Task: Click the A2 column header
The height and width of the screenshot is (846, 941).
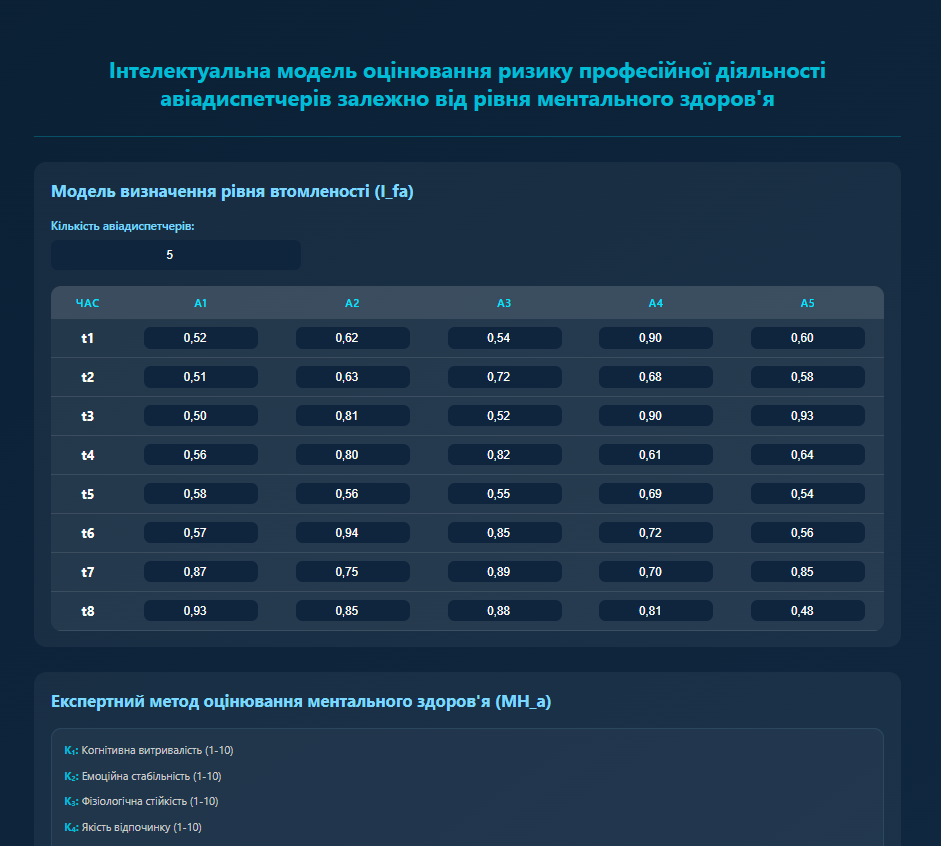Action: pyautogui.click(x=352, y=303)
